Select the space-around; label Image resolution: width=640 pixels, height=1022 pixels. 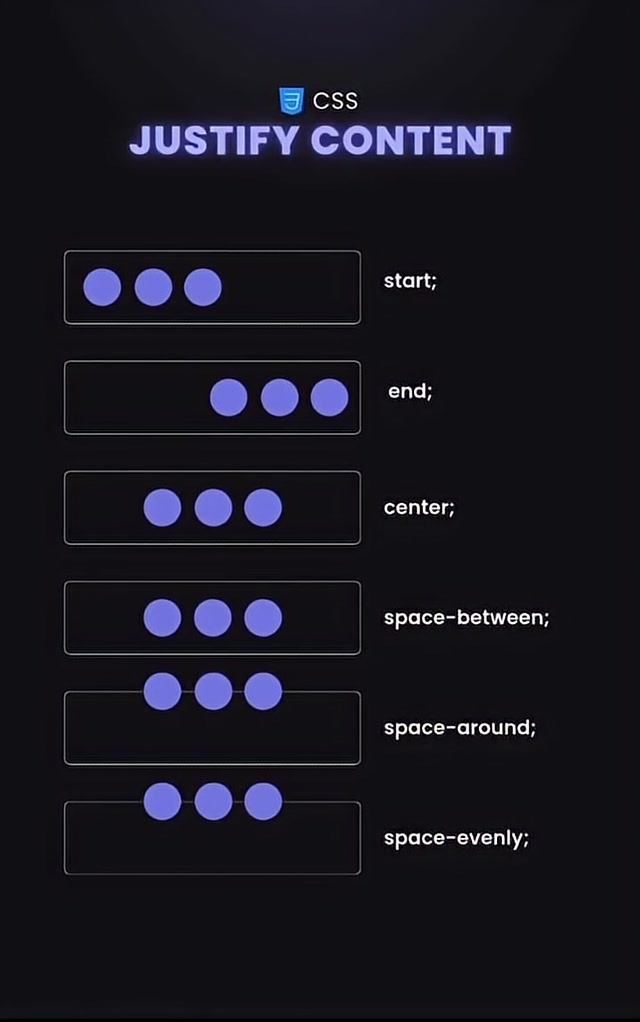(459, 727)
